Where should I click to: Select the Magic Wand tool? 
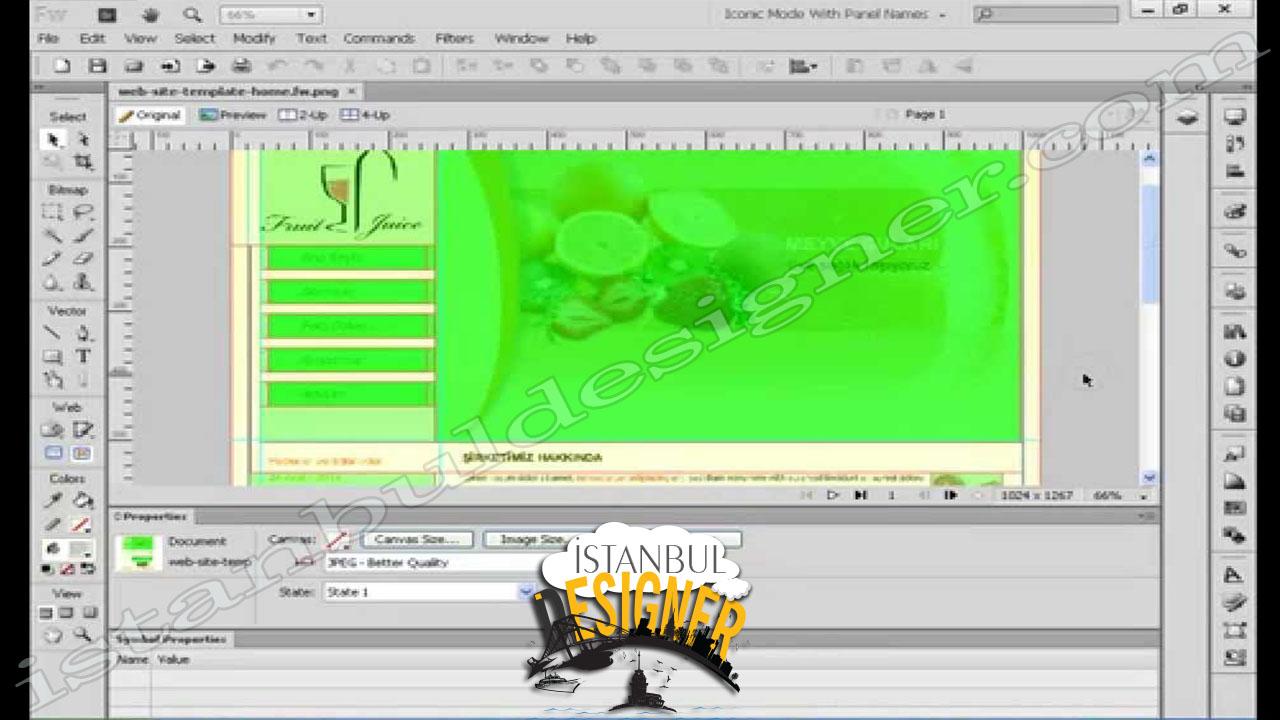click(x=52, y=236)
